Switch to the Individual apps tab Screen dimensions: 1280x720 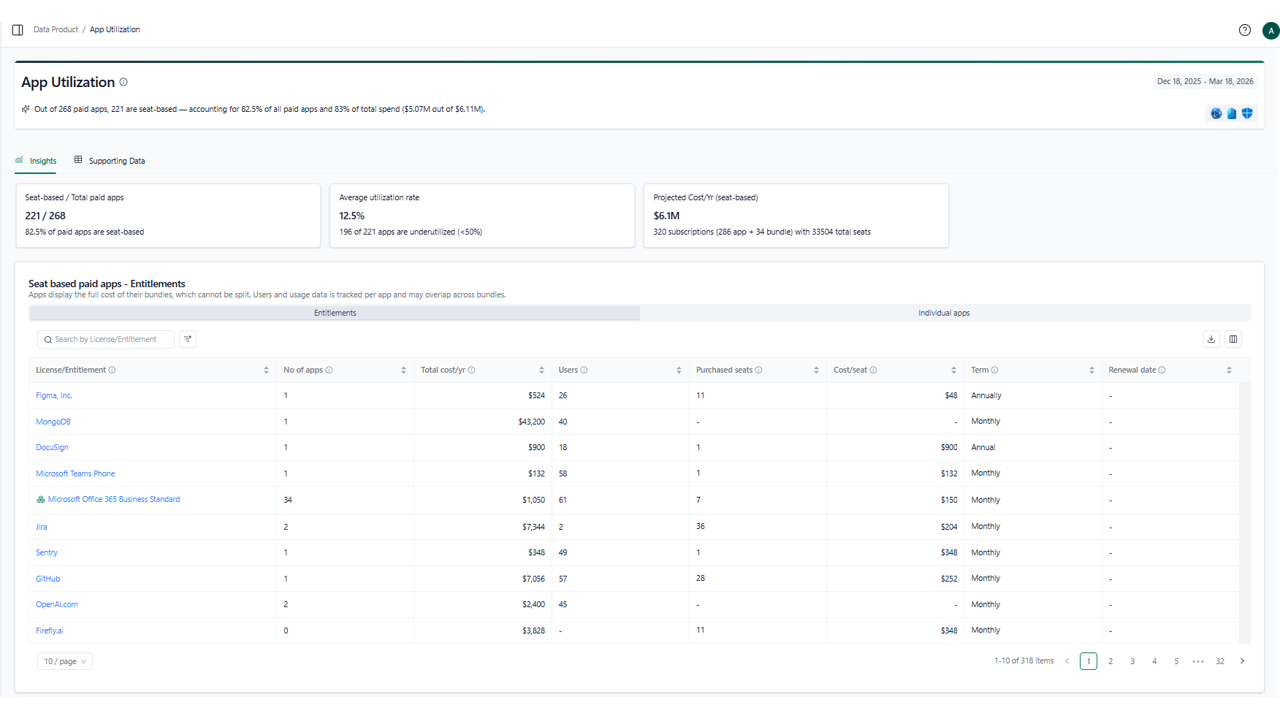coord(944,313)
